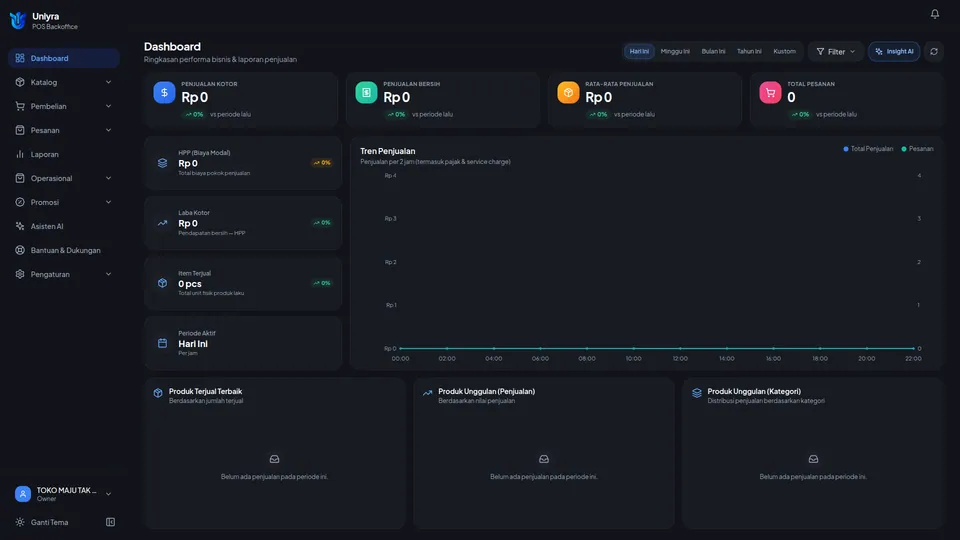Click the cube icon in Item Terjual card
960x540 pixels.
[x=162, y=283]
